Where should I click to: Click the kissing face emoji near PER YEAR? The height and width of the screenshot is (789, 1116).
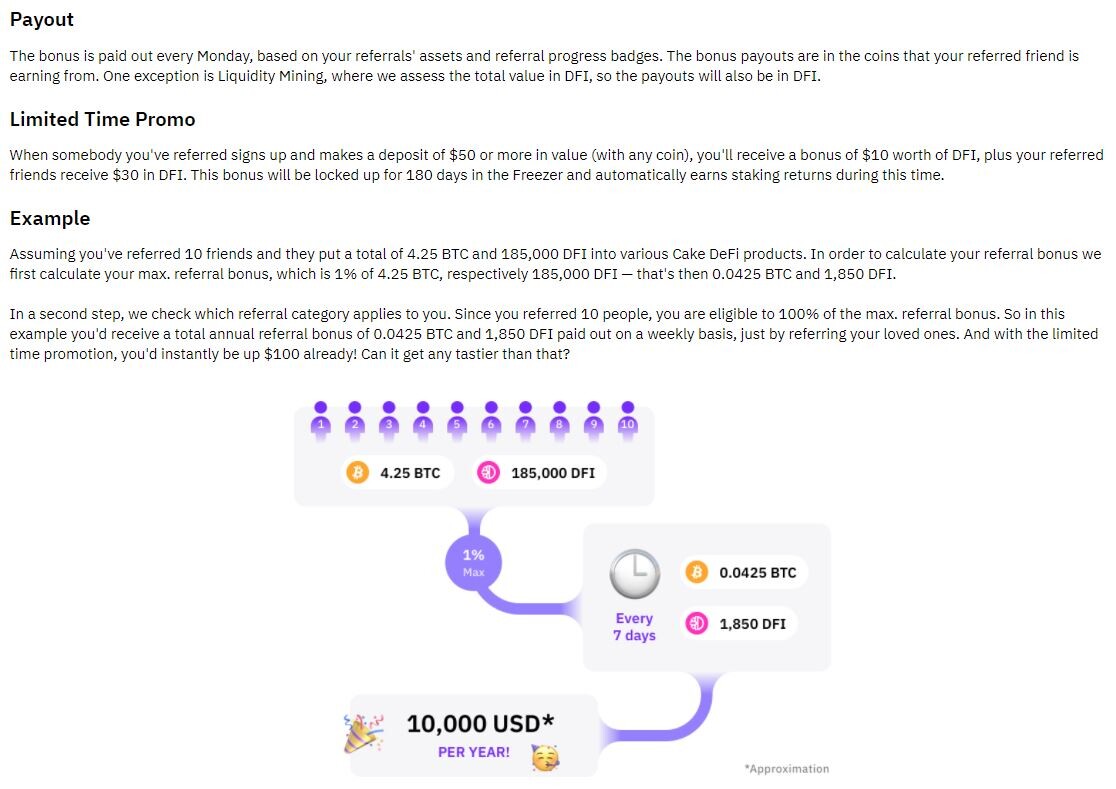545,757
